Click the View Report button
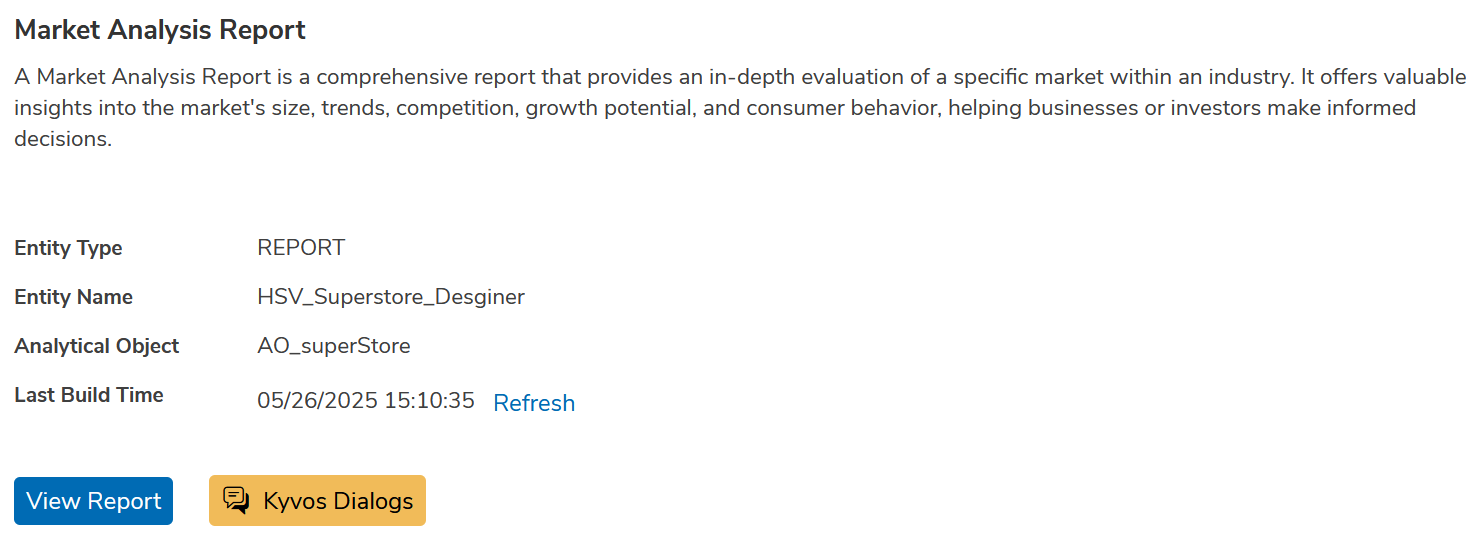This screenshot has width=1473, height=556. click(93, 501)
